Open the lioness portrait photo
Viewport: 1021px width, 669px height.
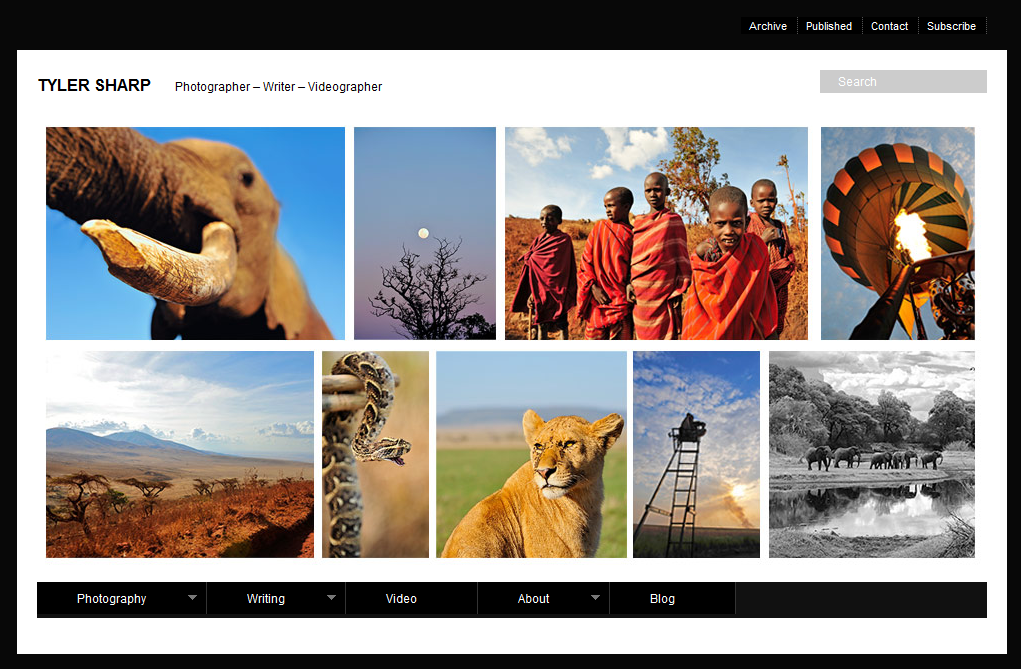[x=531, y=455]
